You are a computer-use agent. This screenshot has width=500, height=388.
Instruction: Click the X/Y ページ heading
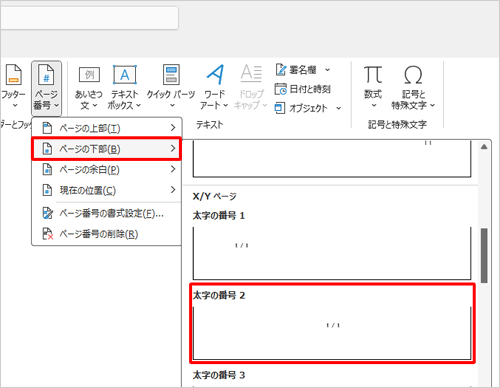(x=214, y=196)
